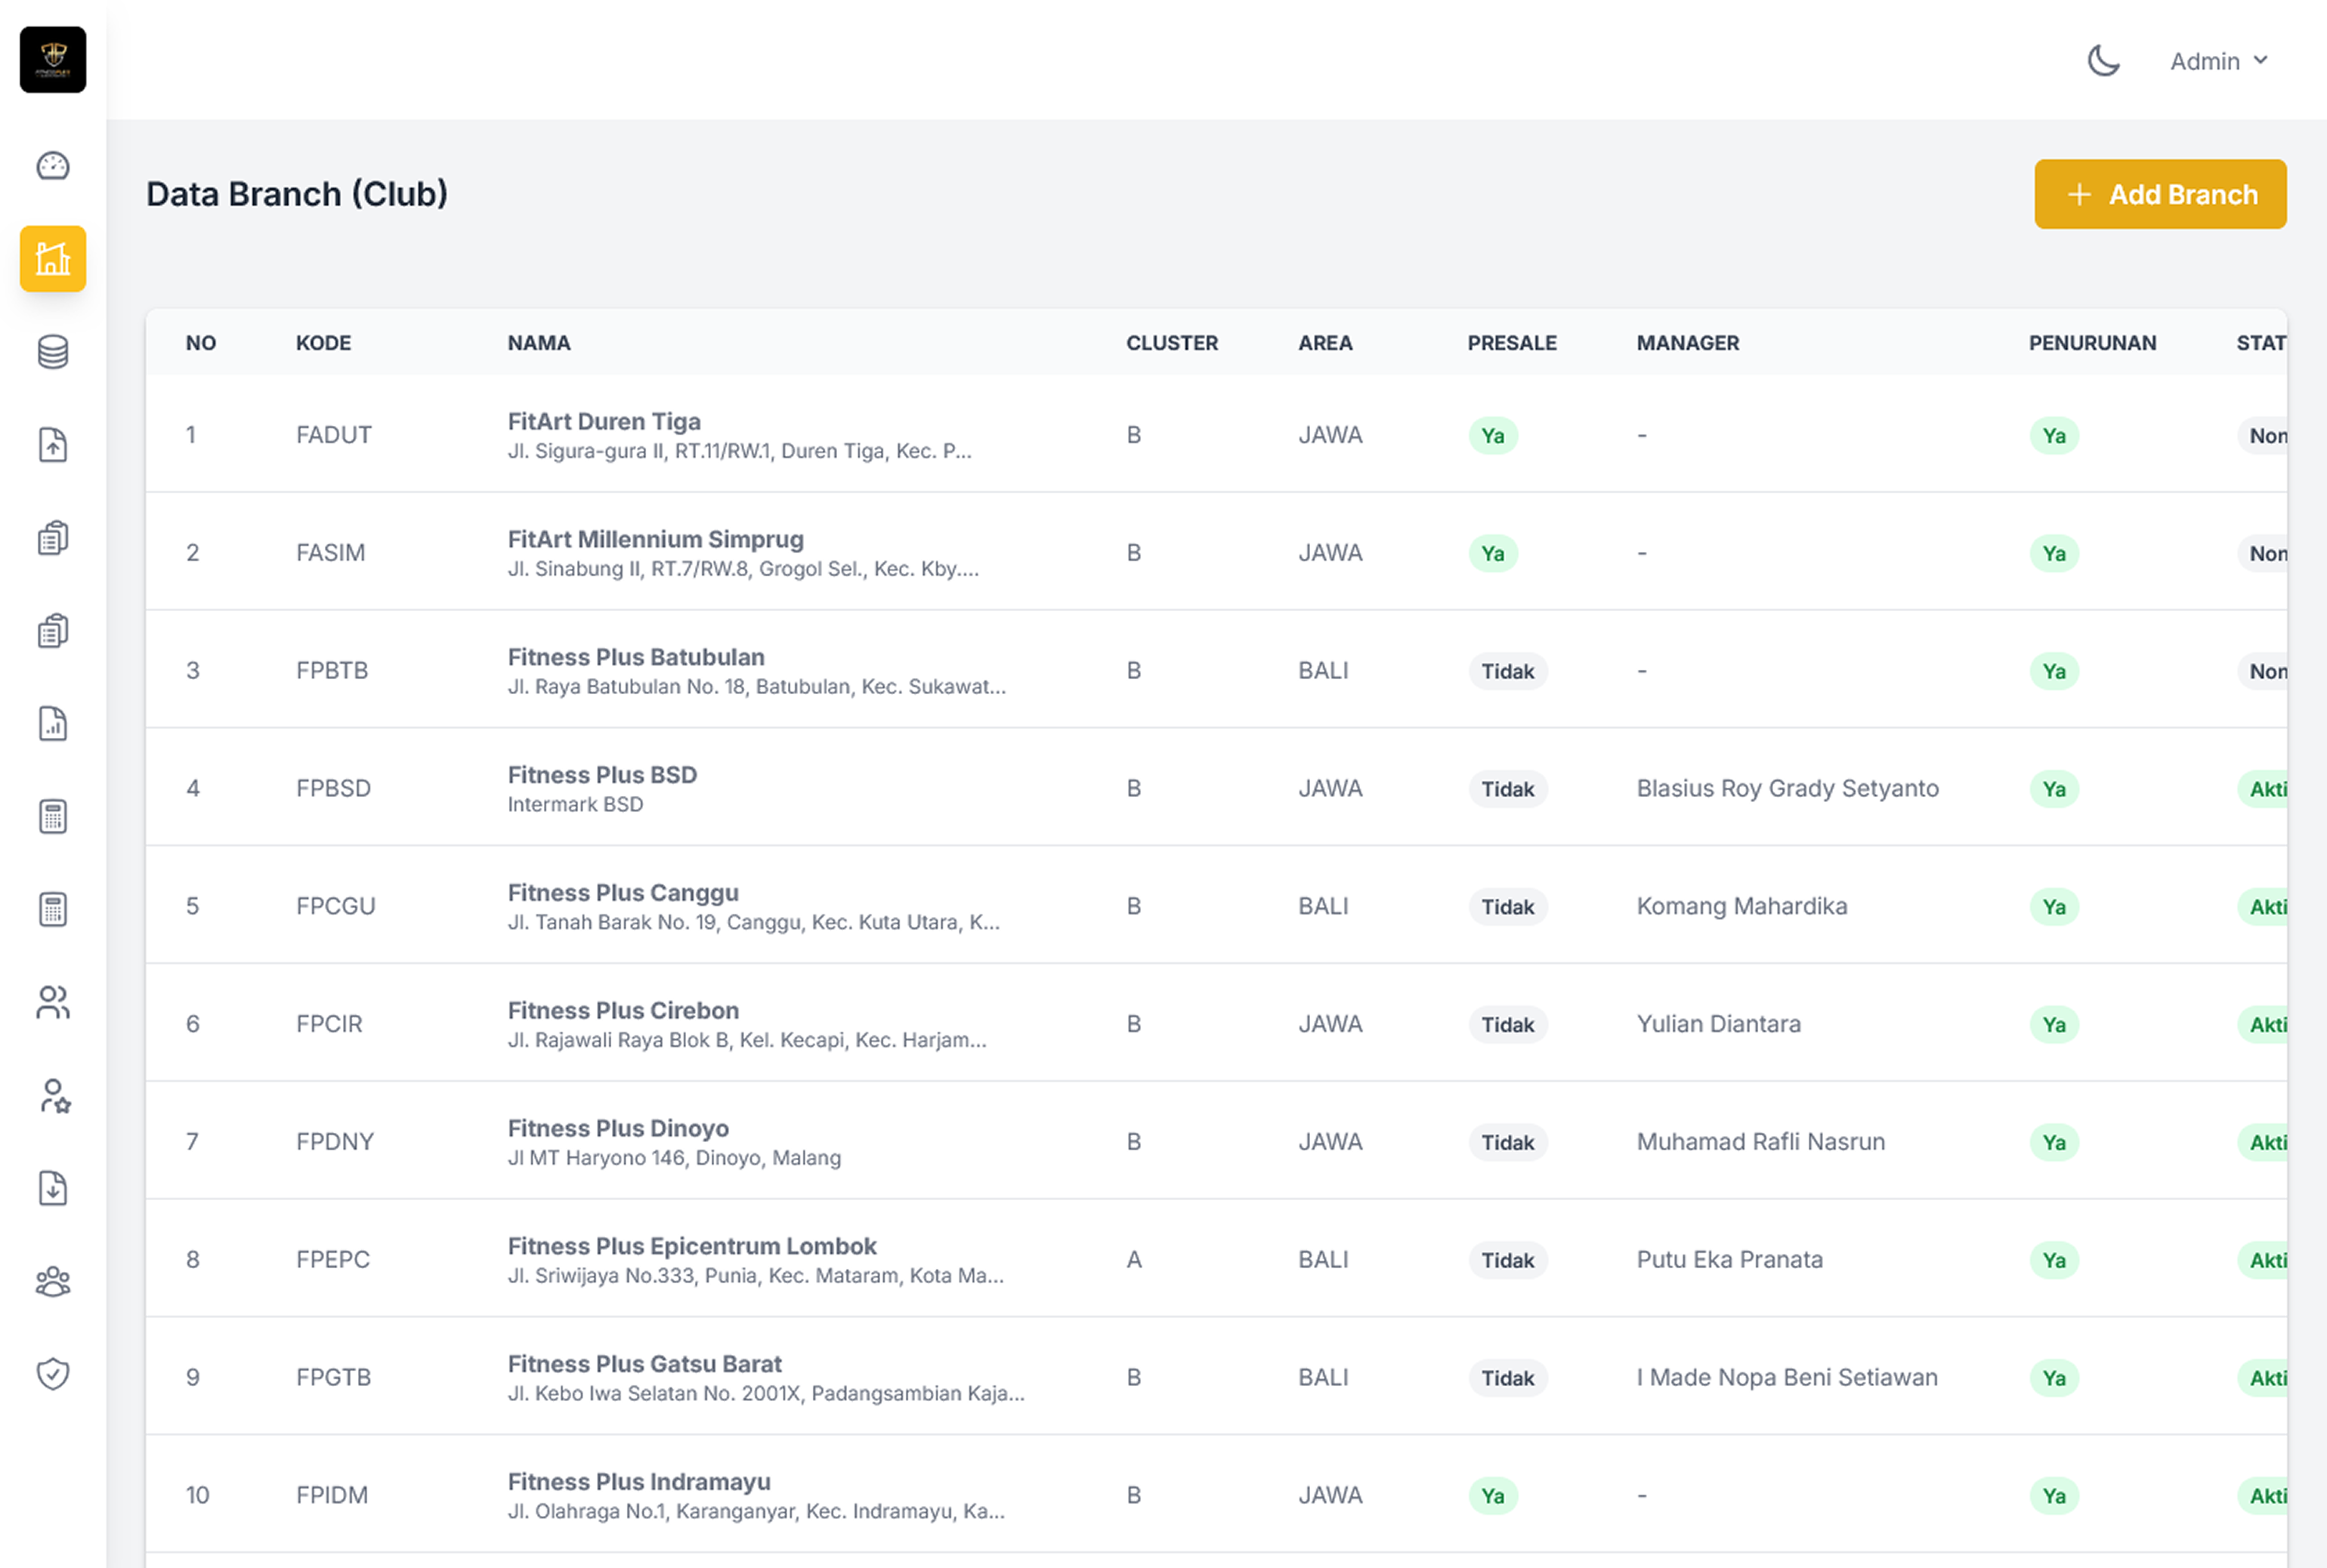Click the FPCGU code cell
Screen dimensions: 2327x1568
click(335, 907)
